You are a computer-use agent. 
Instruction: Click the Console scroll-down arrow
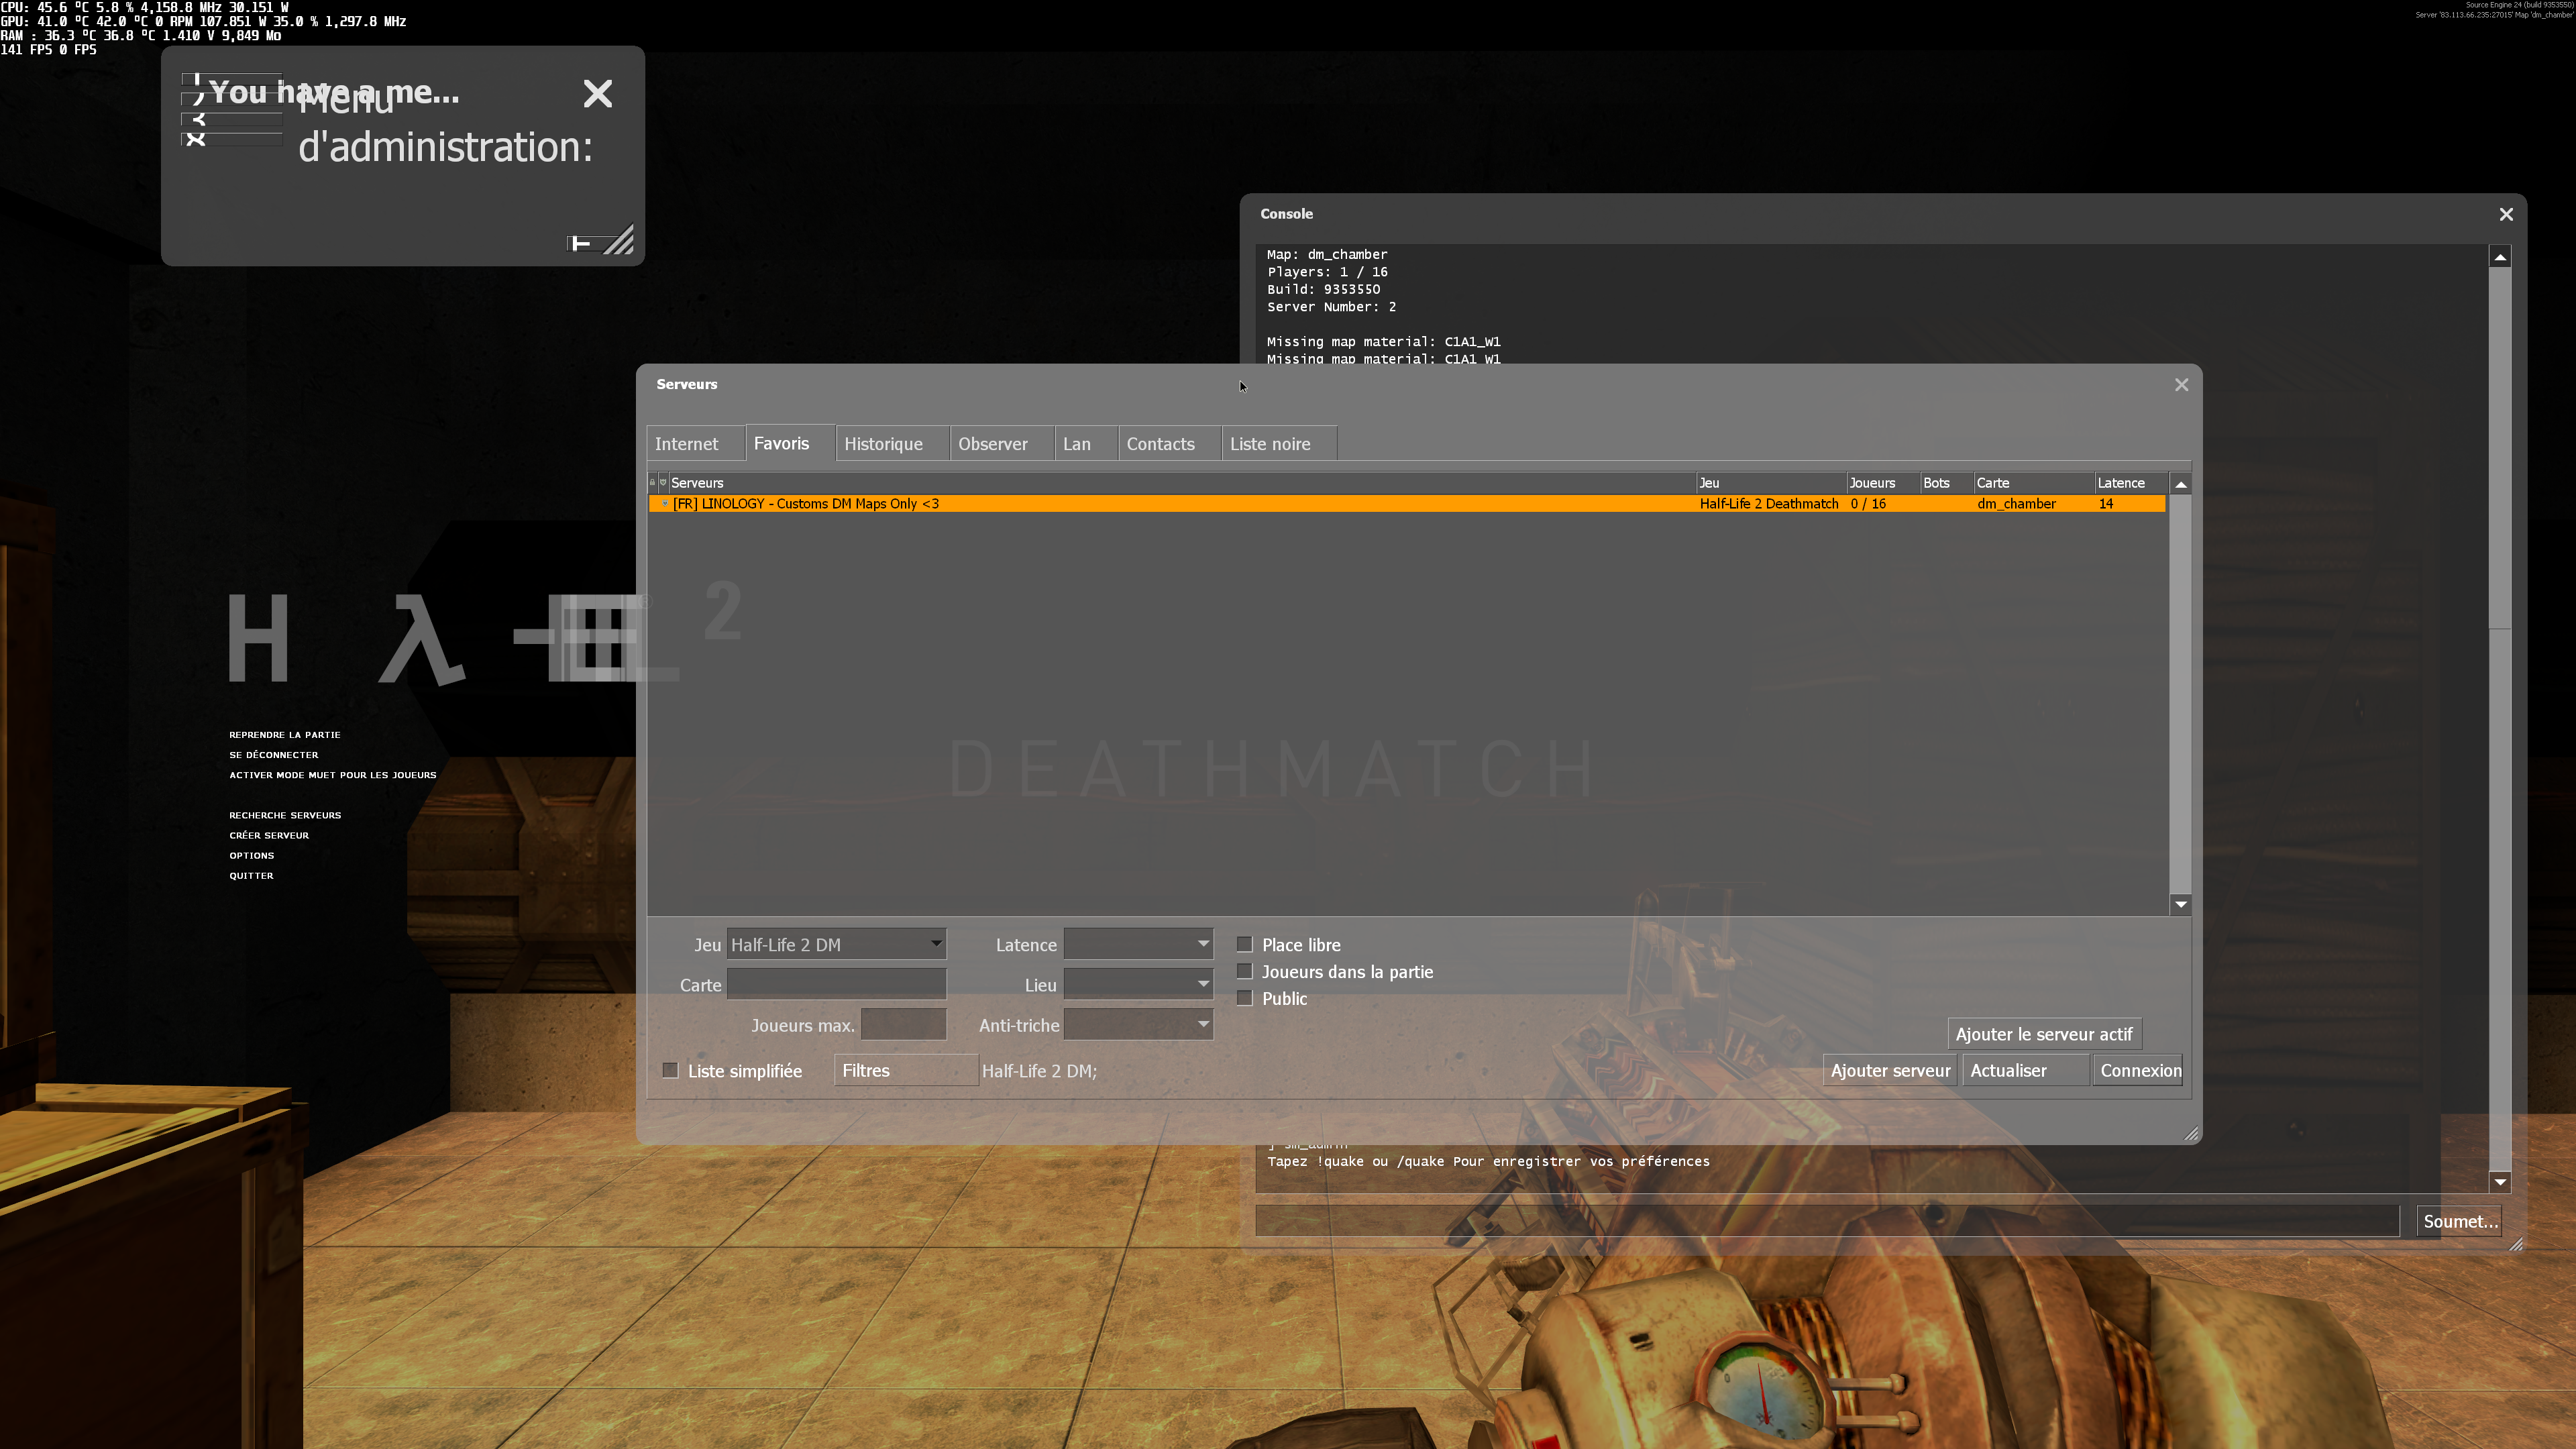pos(2500,1182)
